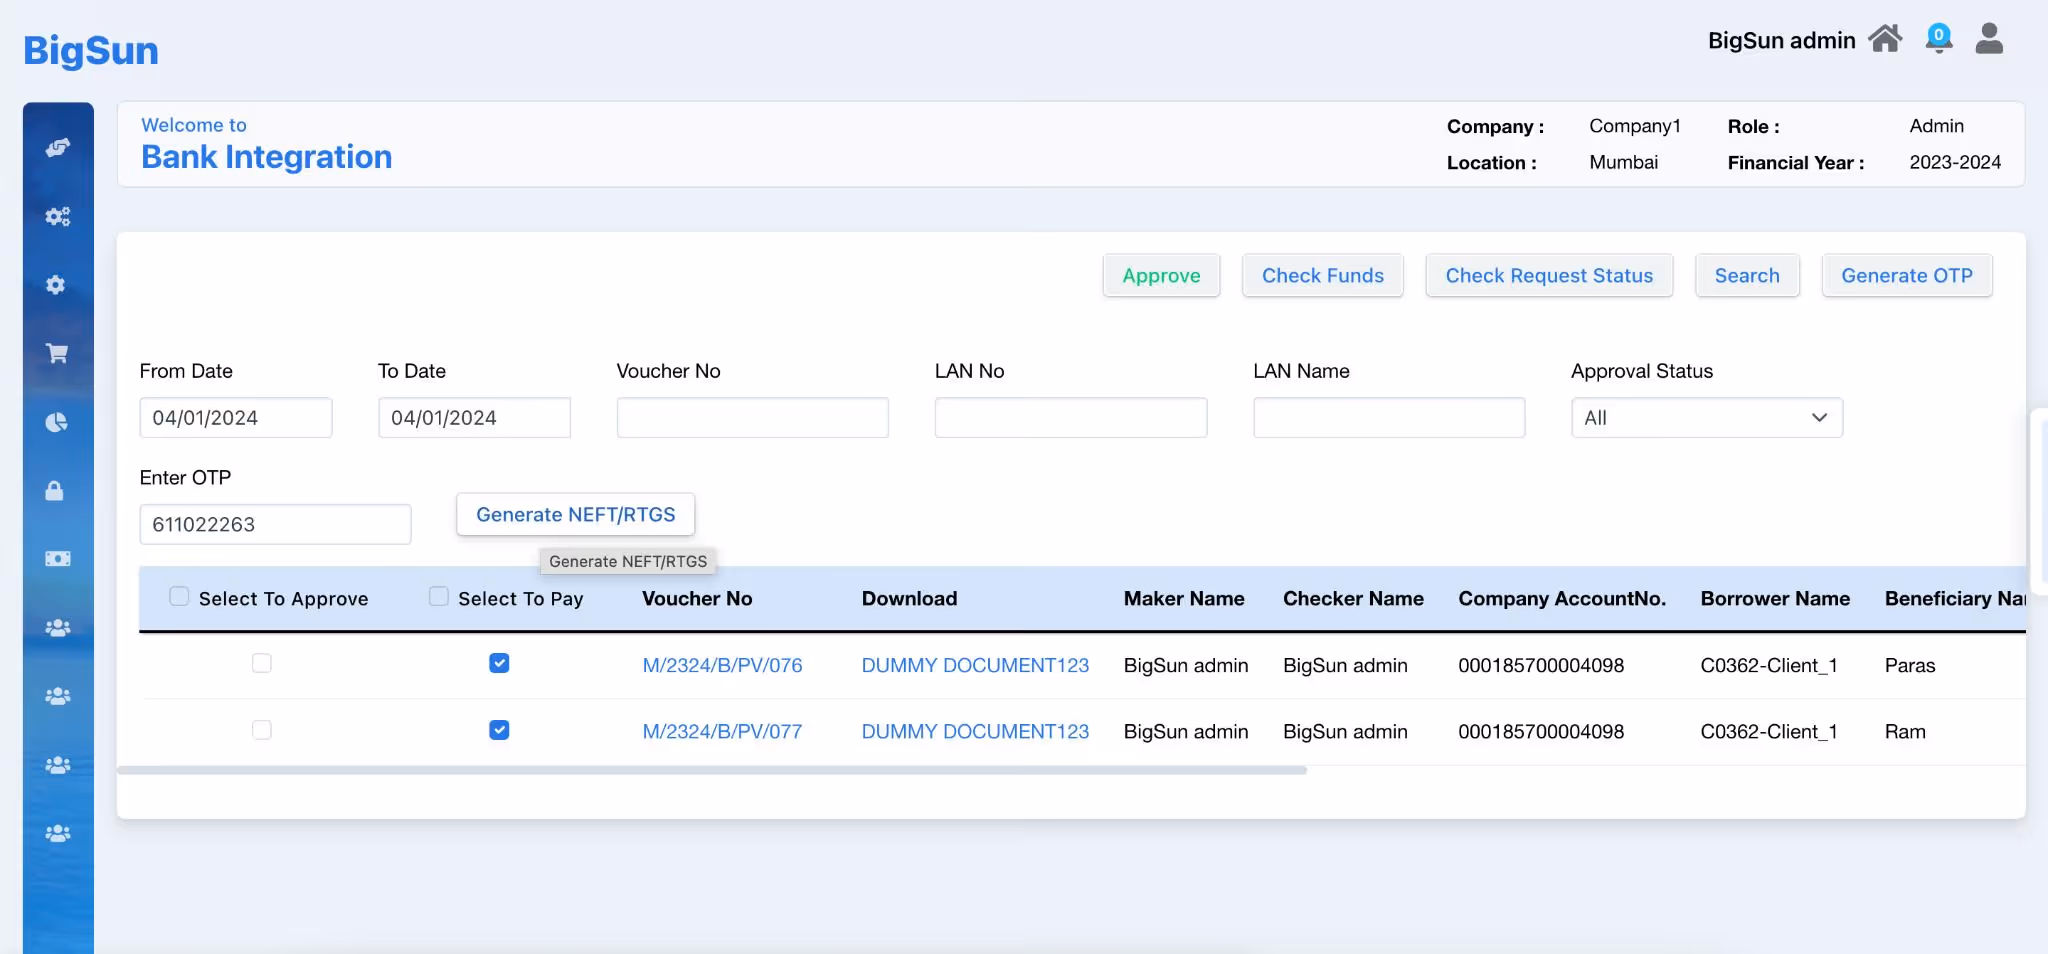Open the pie chart sidebar icon
Image resolution: width=2048 pixels, height=954 pixels.
(57, 422)
